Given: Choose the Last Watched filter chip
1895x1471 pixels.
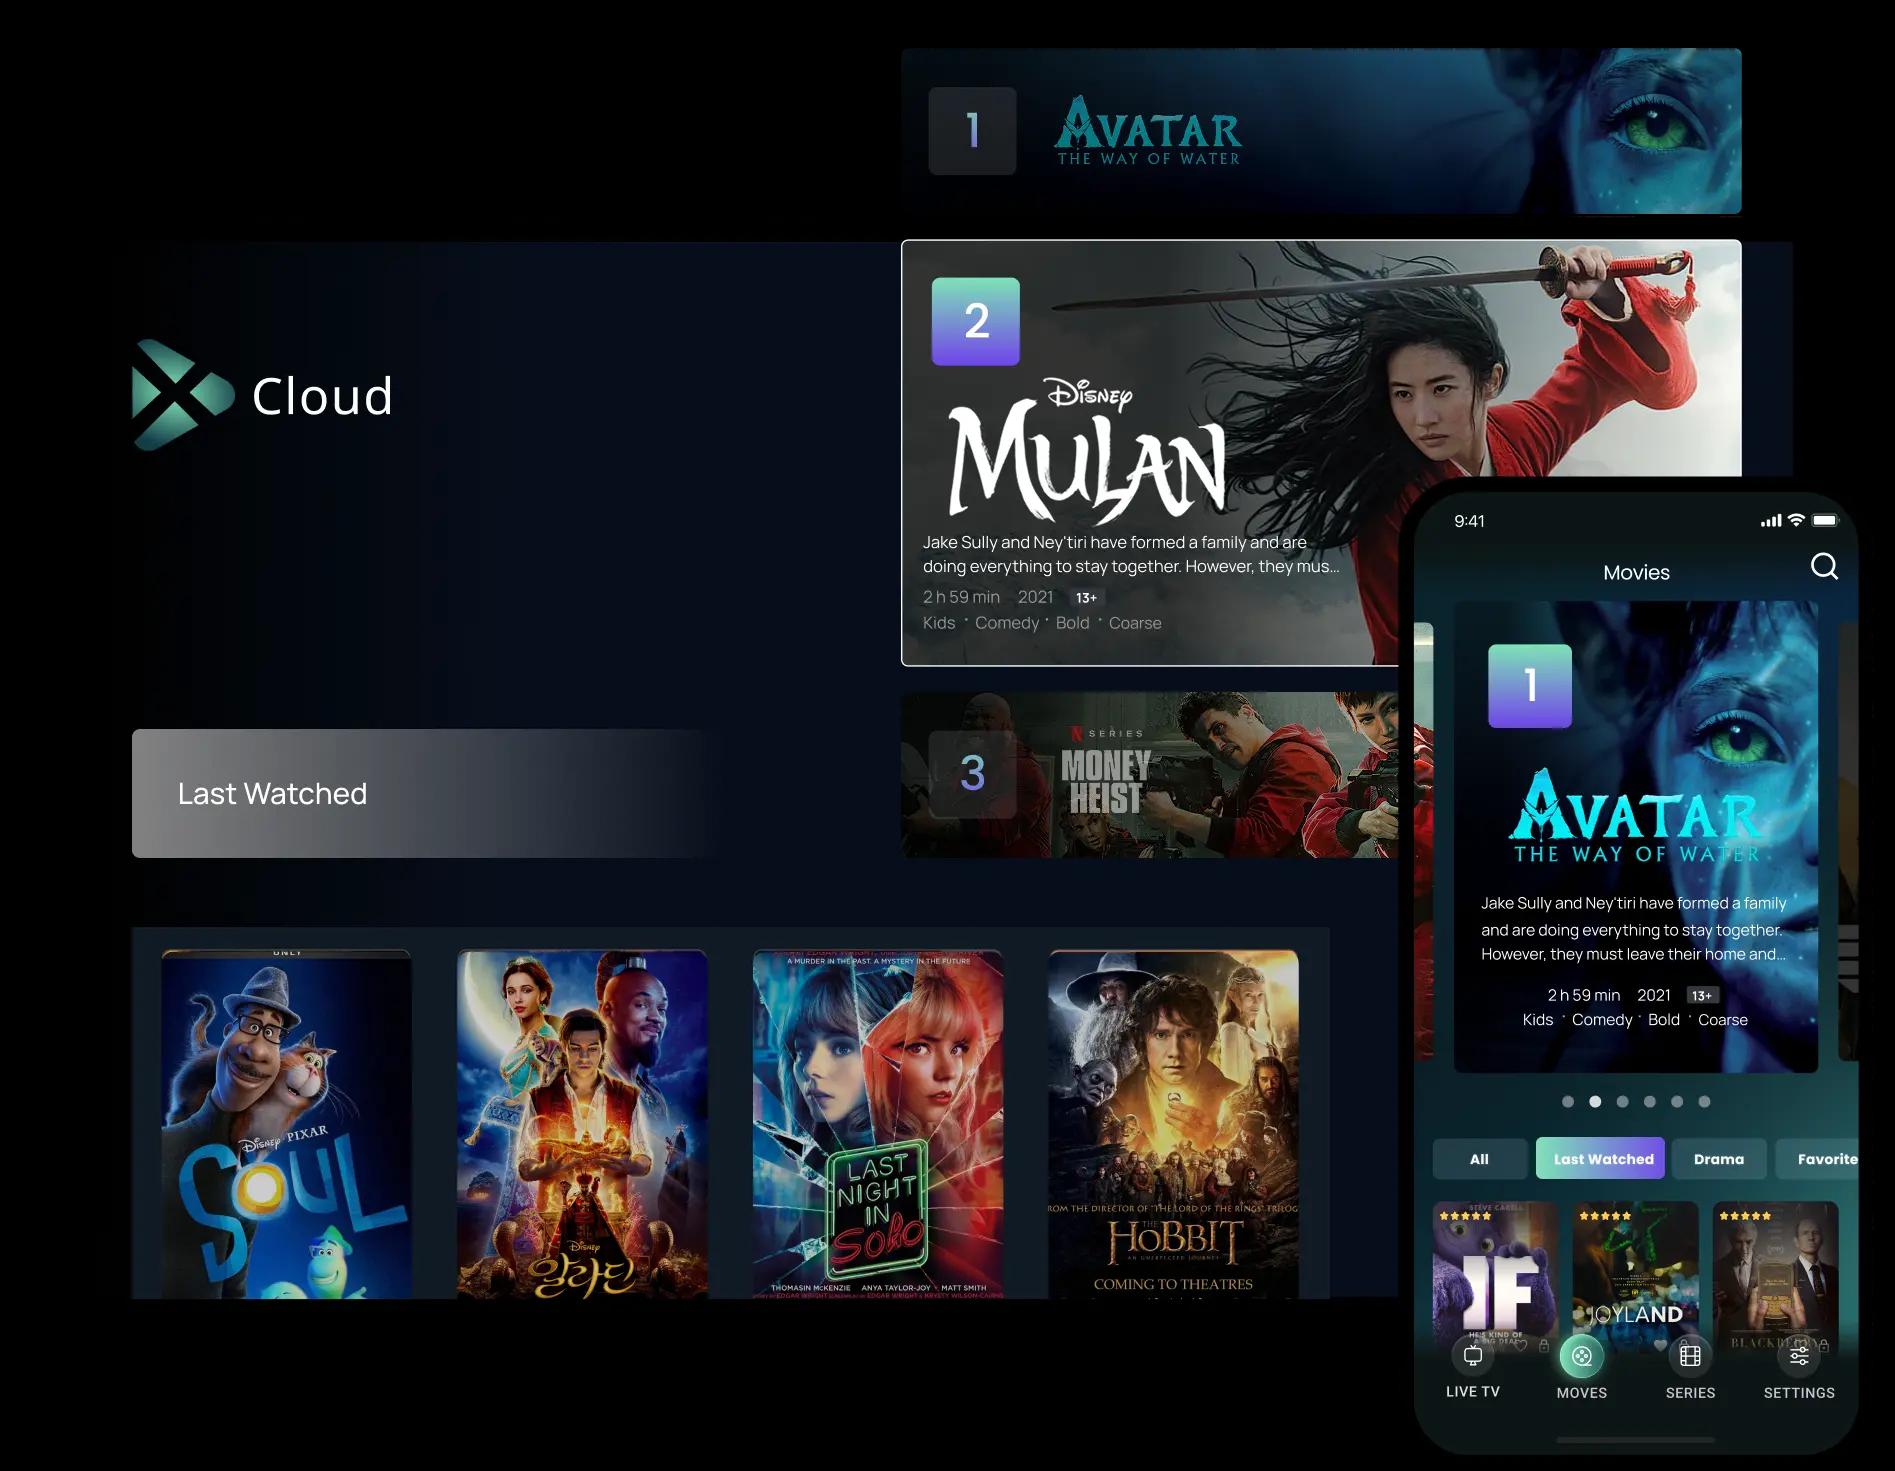Looking at the screenshot, I should pyautogui.click(x=1602, y=1159).
